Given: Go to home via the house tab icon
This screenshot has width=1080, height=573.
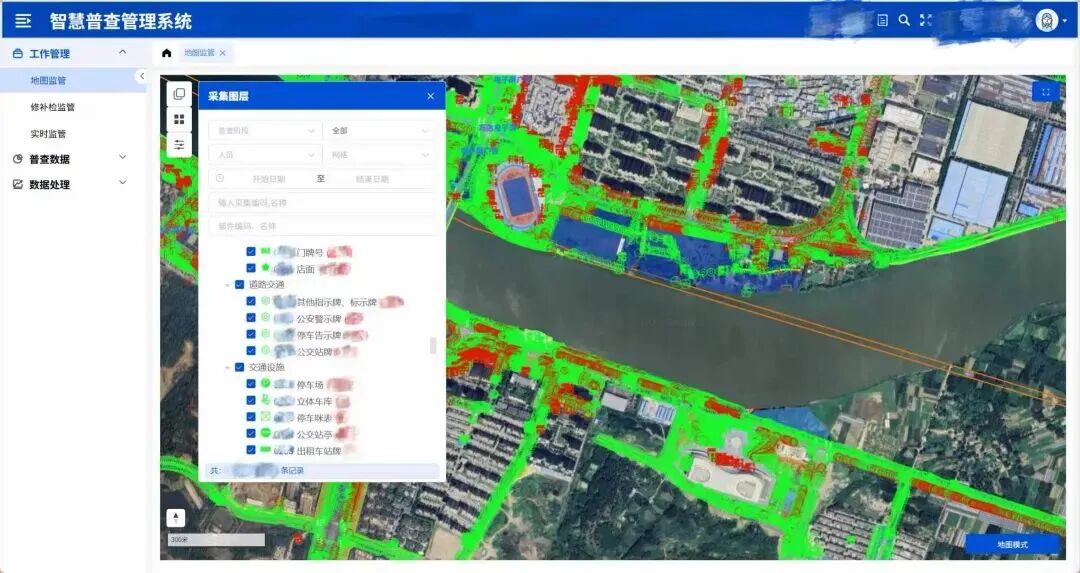Looking at the screenshot, I should (167, 53).
